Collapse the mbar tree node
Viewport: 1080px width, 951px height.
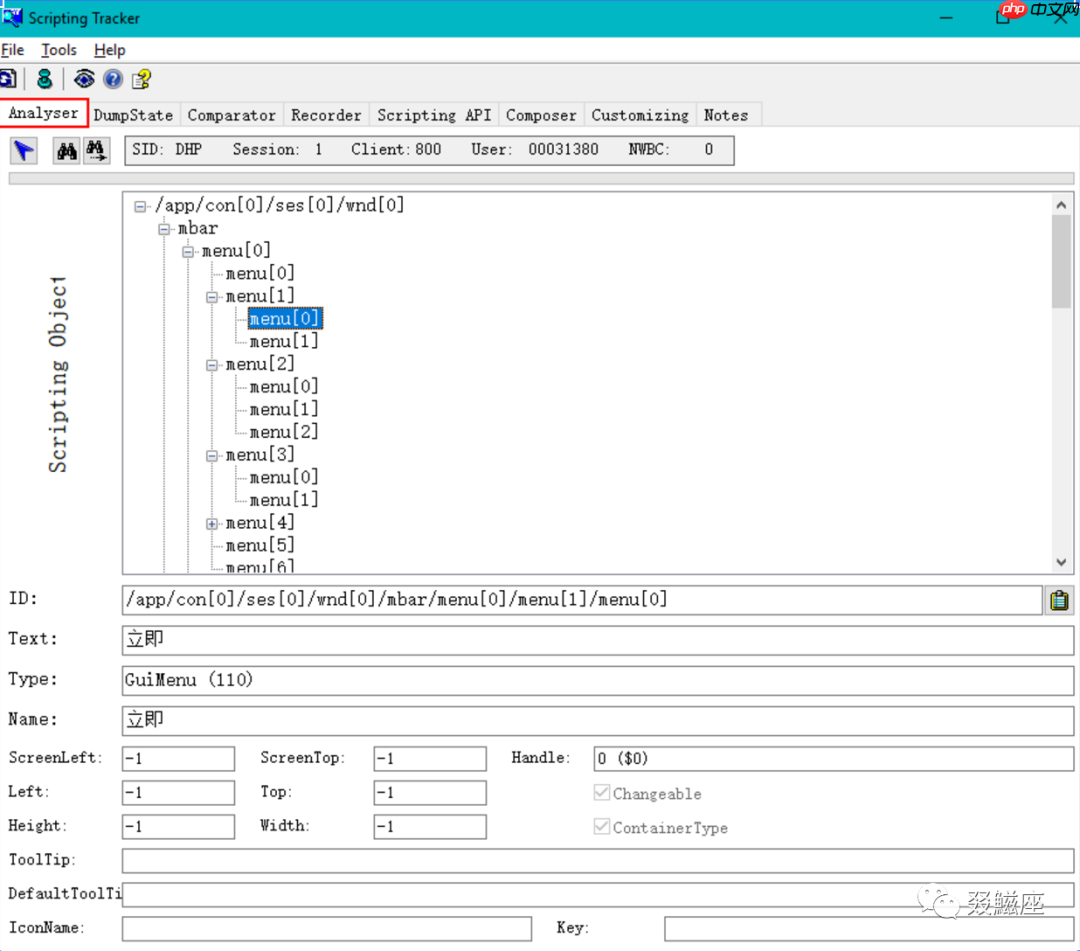click(165, 228)
